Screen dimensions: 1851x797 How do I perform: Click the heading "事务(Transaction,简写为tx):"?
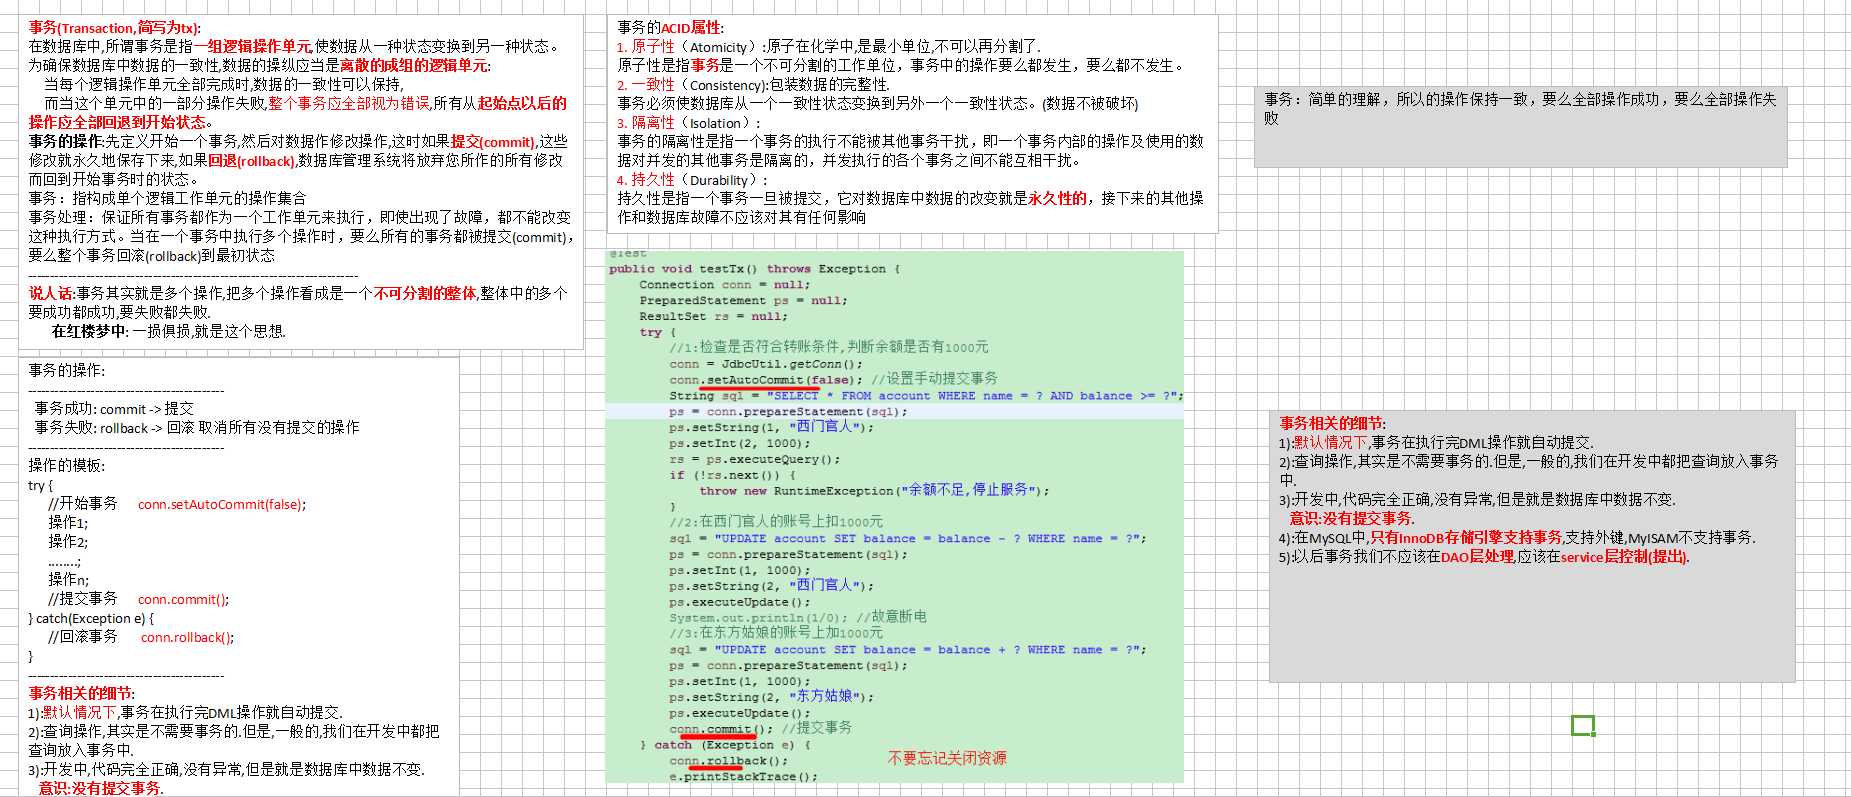click(x=115, y=28)
